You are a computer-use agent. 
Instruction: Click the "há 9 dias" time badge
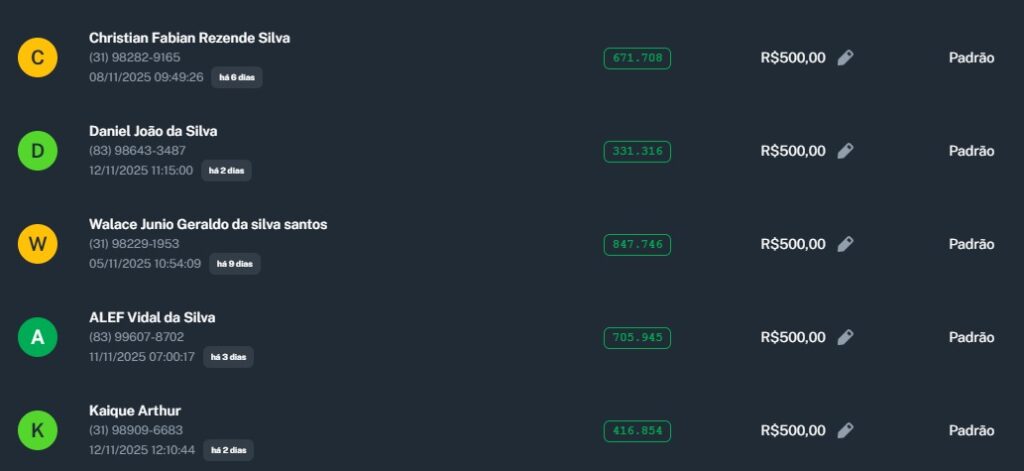pos(235,264)
